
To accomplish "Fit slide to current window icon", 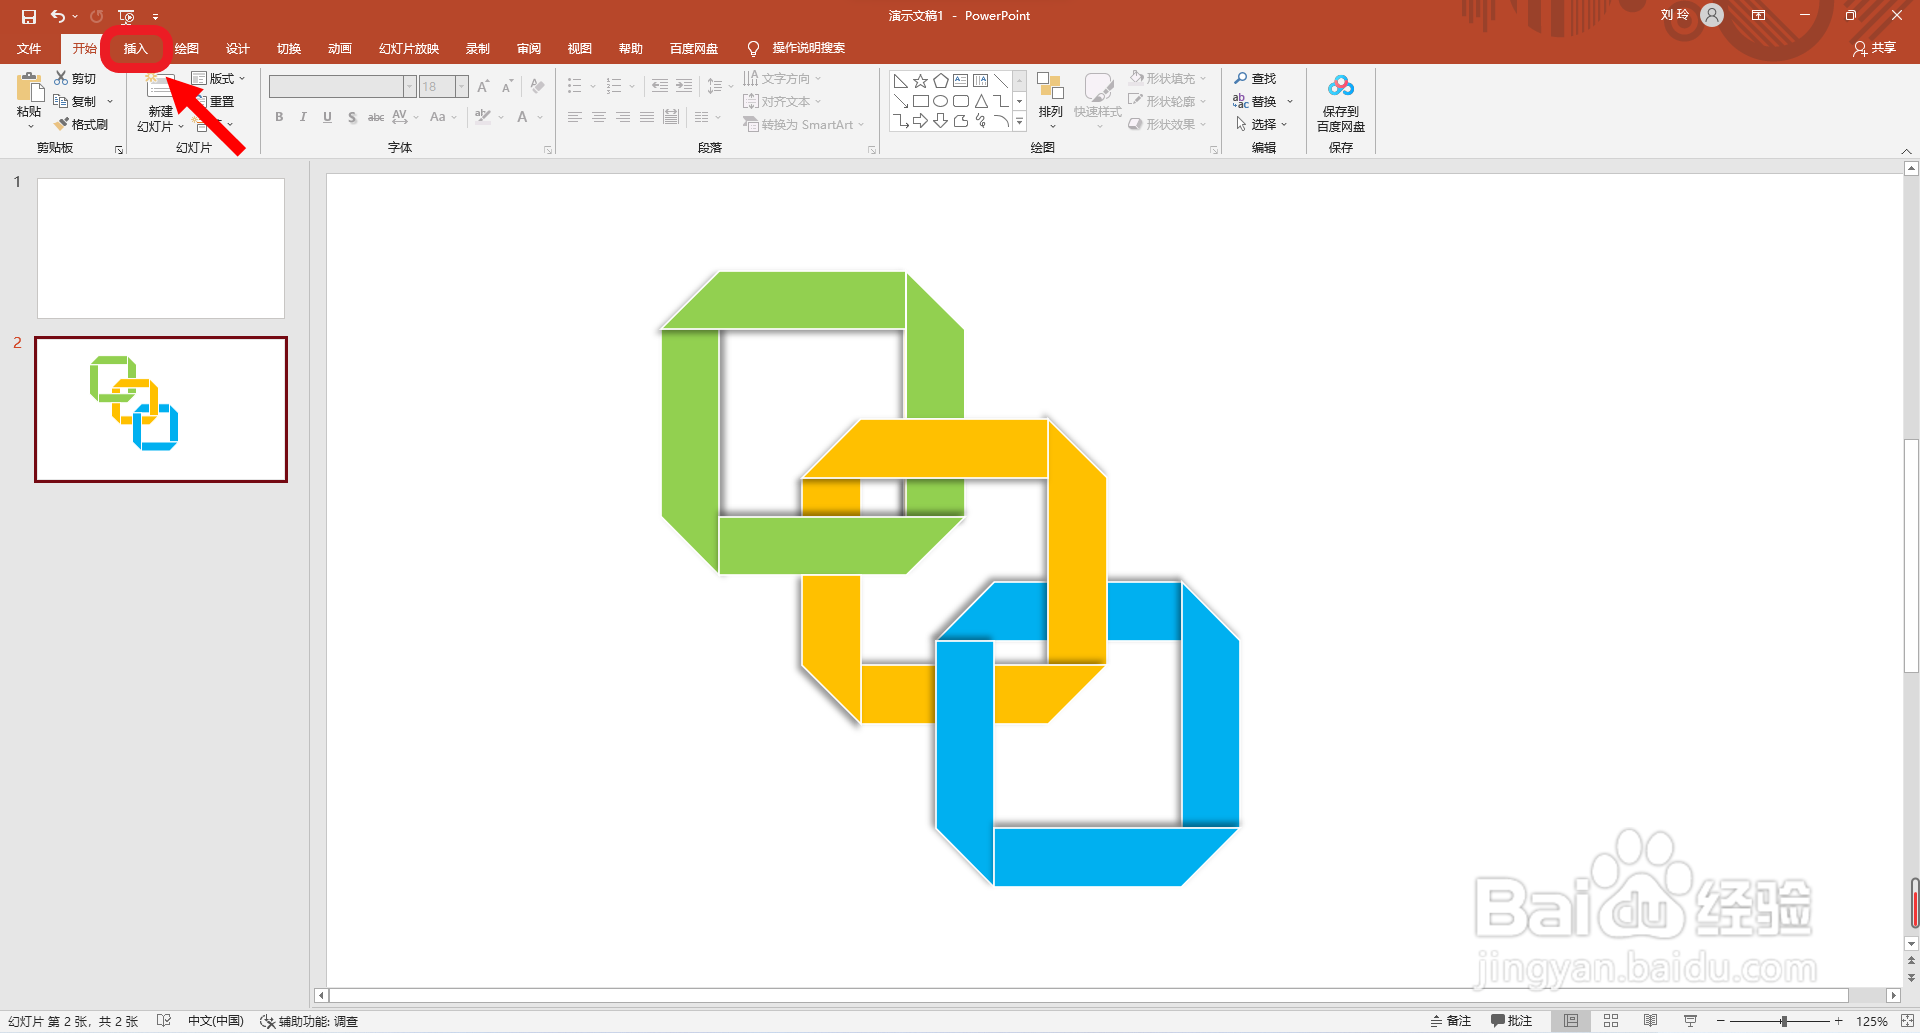I will click(1906, 1021).
